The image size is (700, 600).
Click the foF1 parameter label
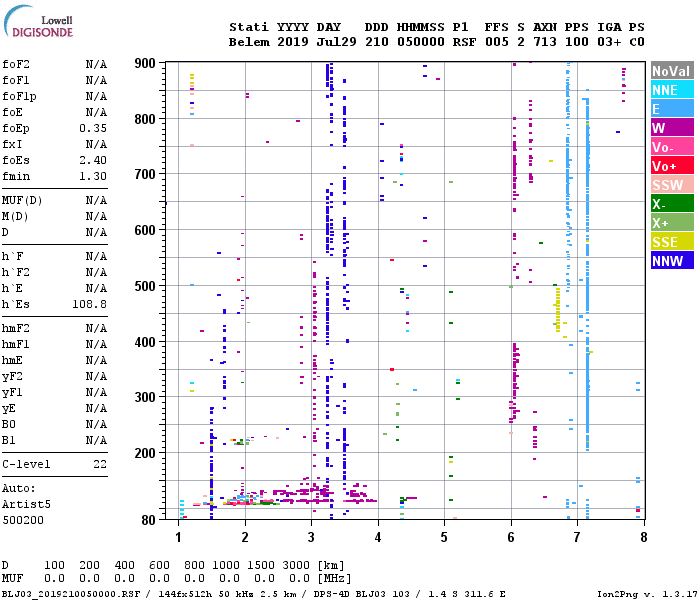(16, 80)
